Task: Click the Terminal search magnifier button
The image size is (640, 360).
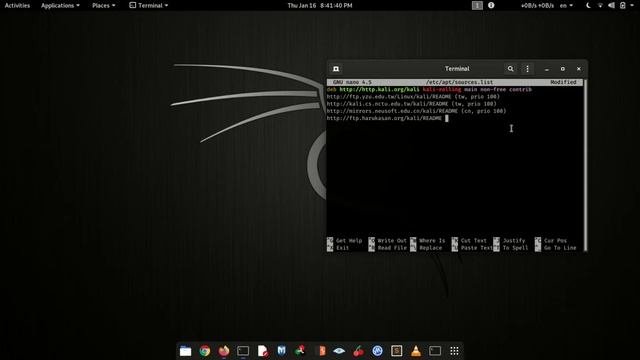Action: point(510,69)
